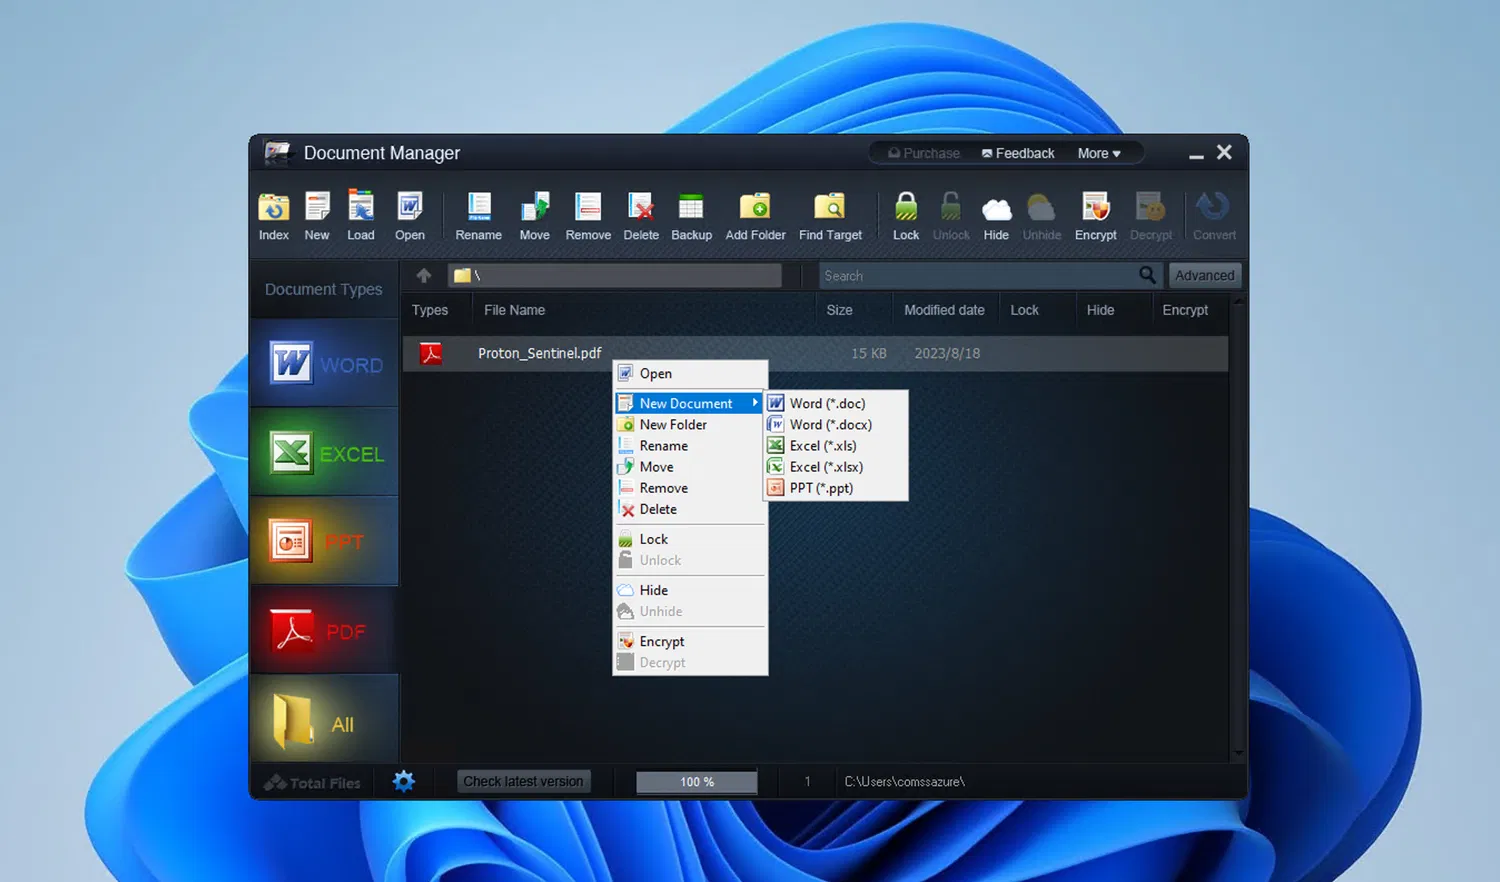
Task: Open the Find Target tool
Action: (829, 208)
